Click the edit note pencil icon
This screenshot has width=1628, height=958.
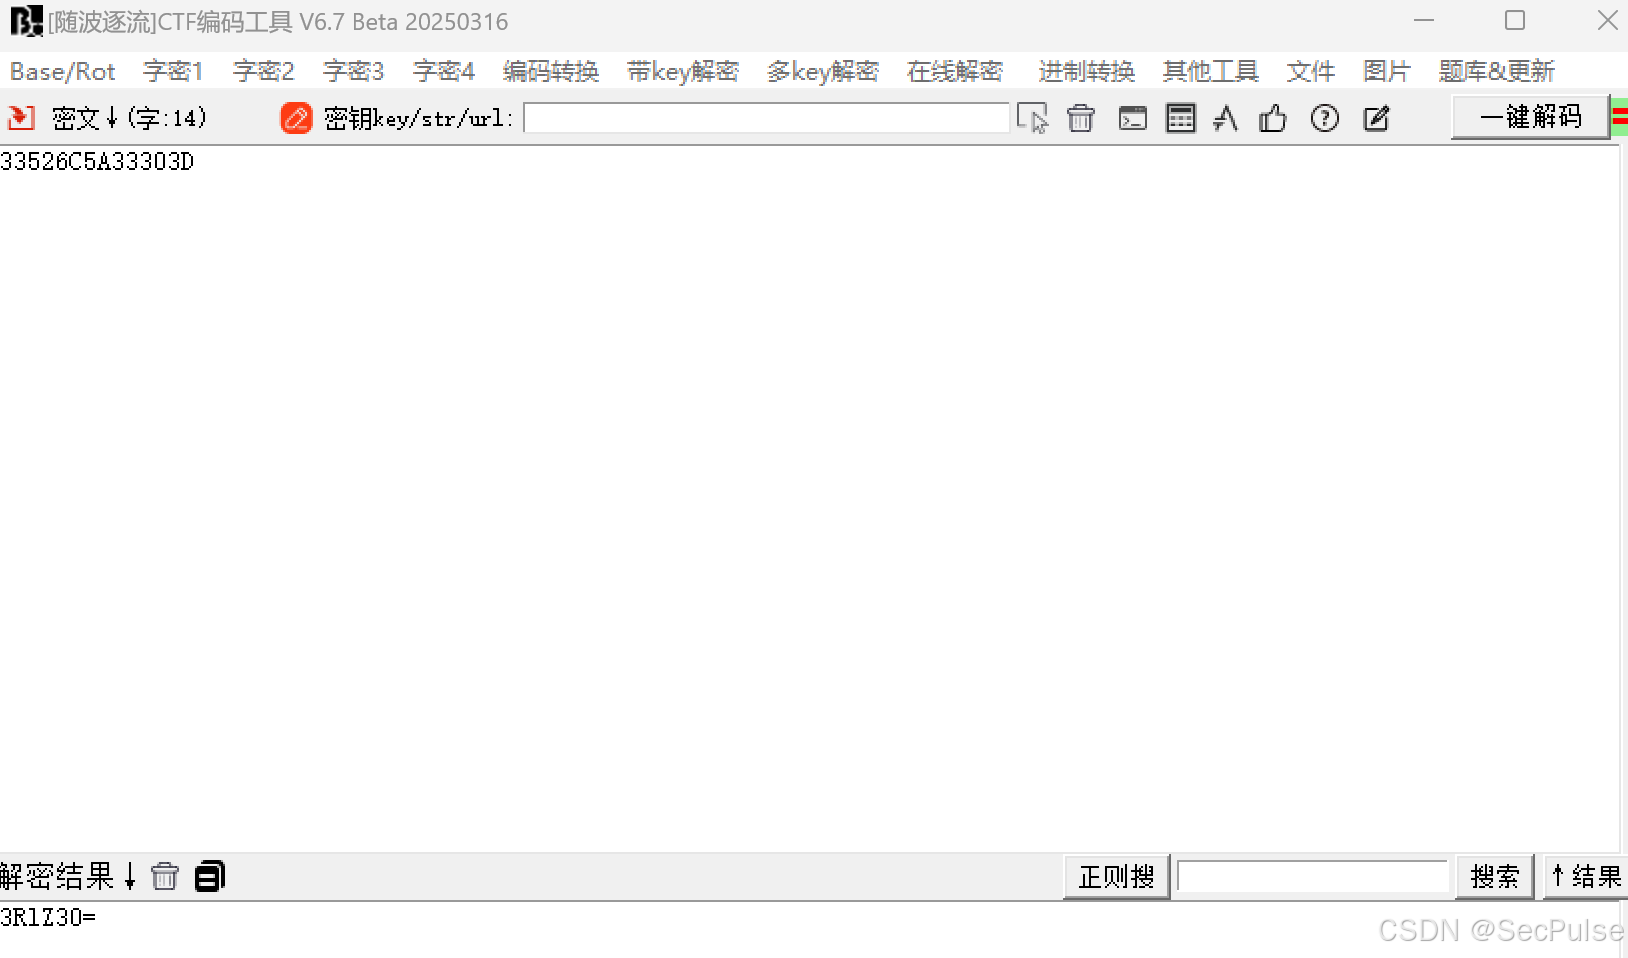[x=1377, y=118]
